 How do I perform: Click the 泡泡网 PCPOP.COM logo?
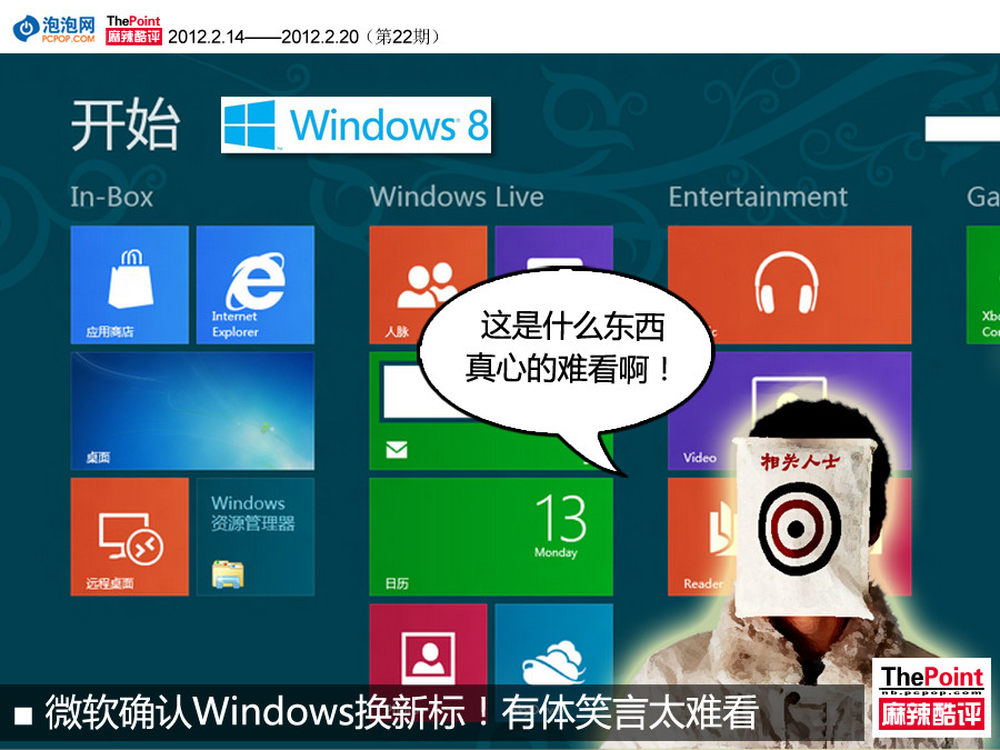[55, 29]
